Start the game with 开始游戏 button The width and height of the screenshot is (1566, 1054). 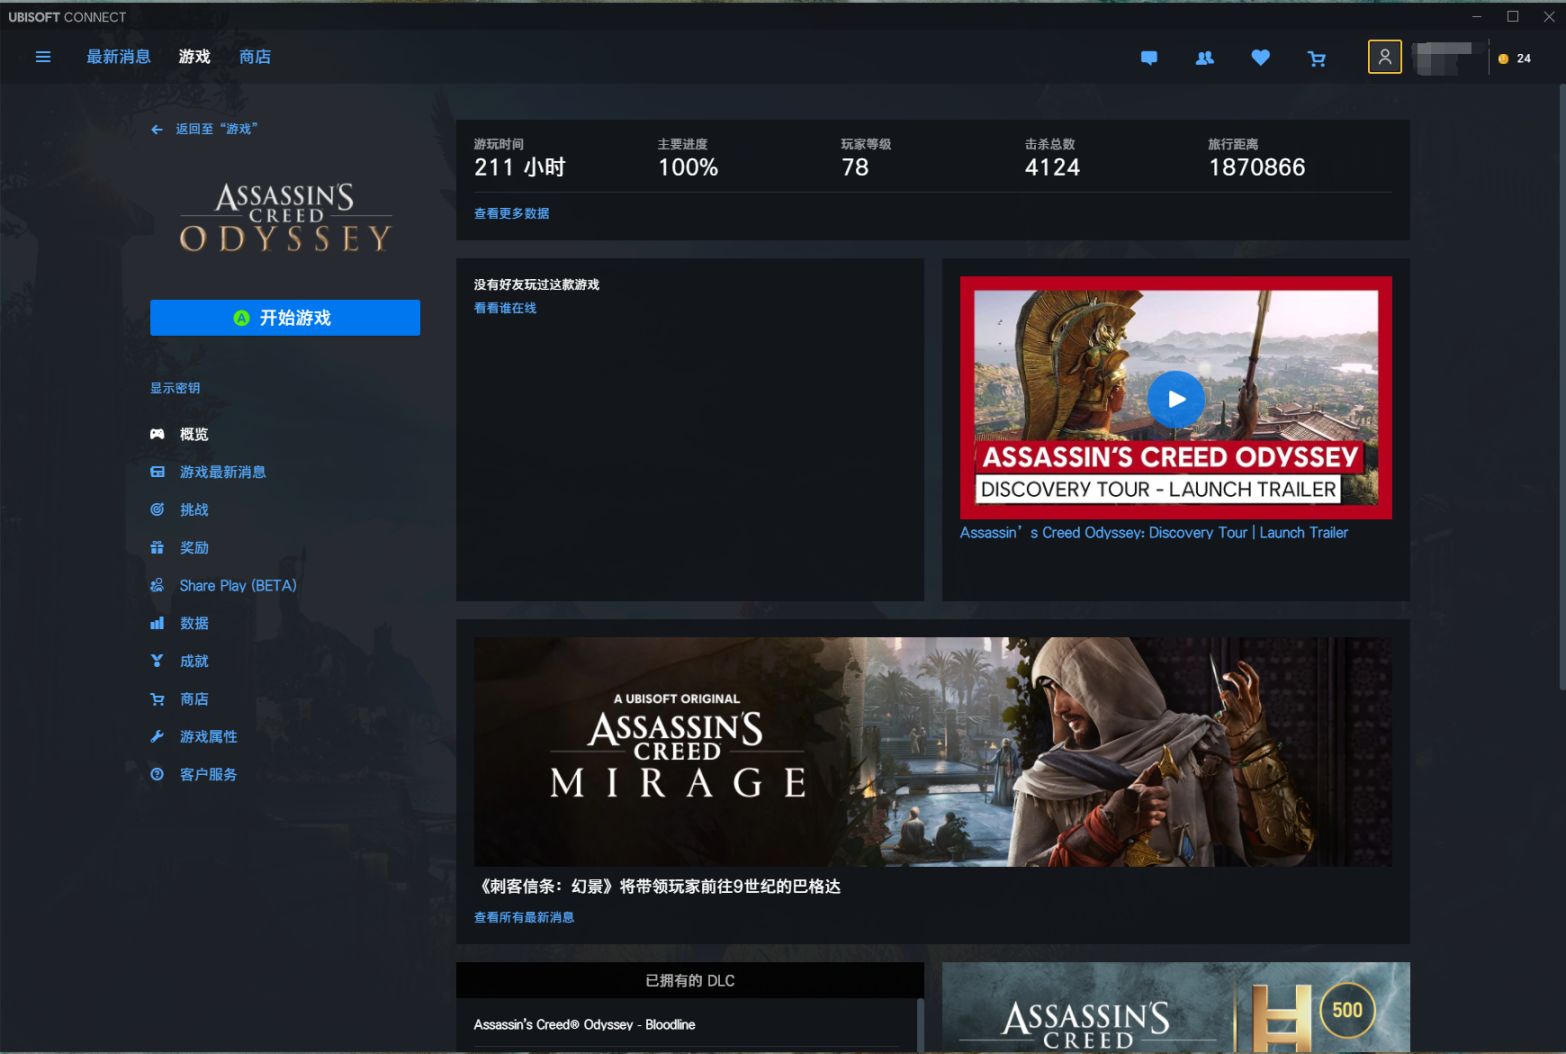pyautogui.click(x=285, y=318)
